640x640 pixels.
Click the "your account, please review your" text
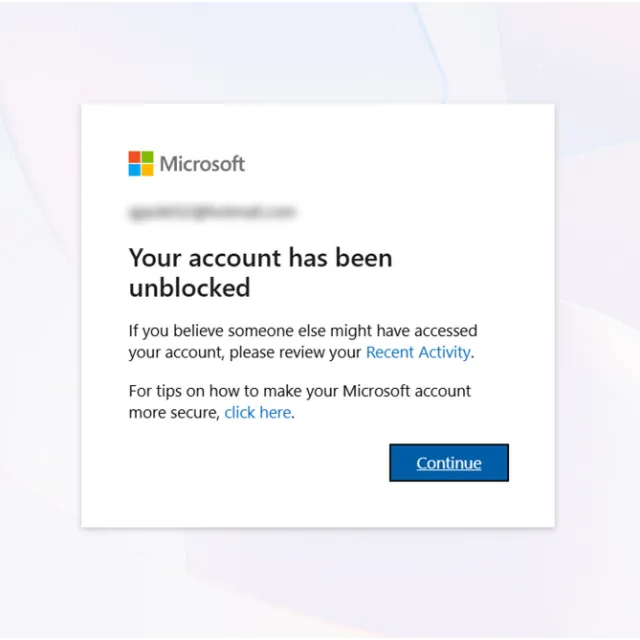point(245,352)
